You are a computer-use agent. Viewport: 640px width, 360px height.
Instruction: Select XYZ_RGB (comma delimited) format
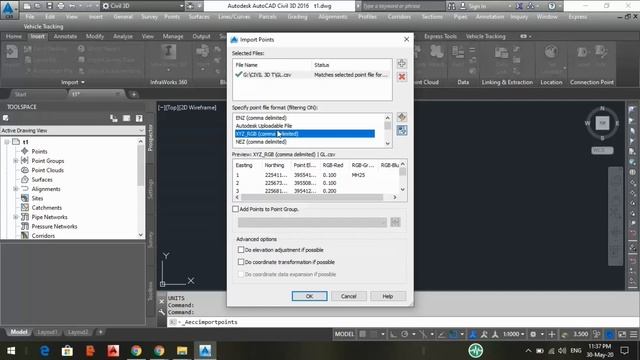click(304, 134)
